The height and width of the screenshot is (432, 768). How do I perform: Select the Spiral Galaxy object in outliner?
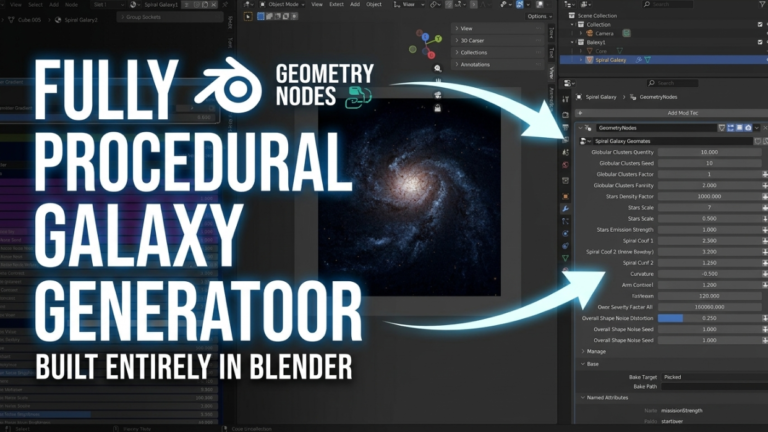click(610, 60)
